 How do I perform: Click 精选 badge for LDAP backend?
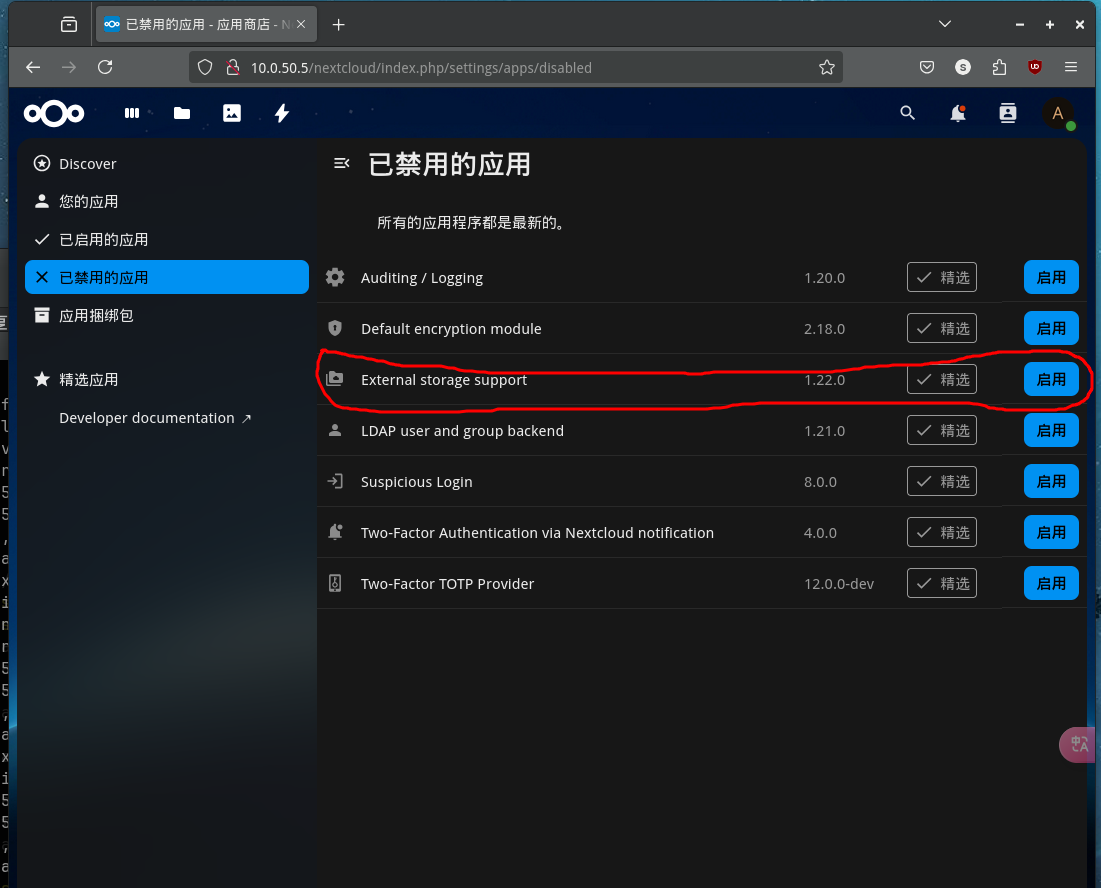[942, 430]
